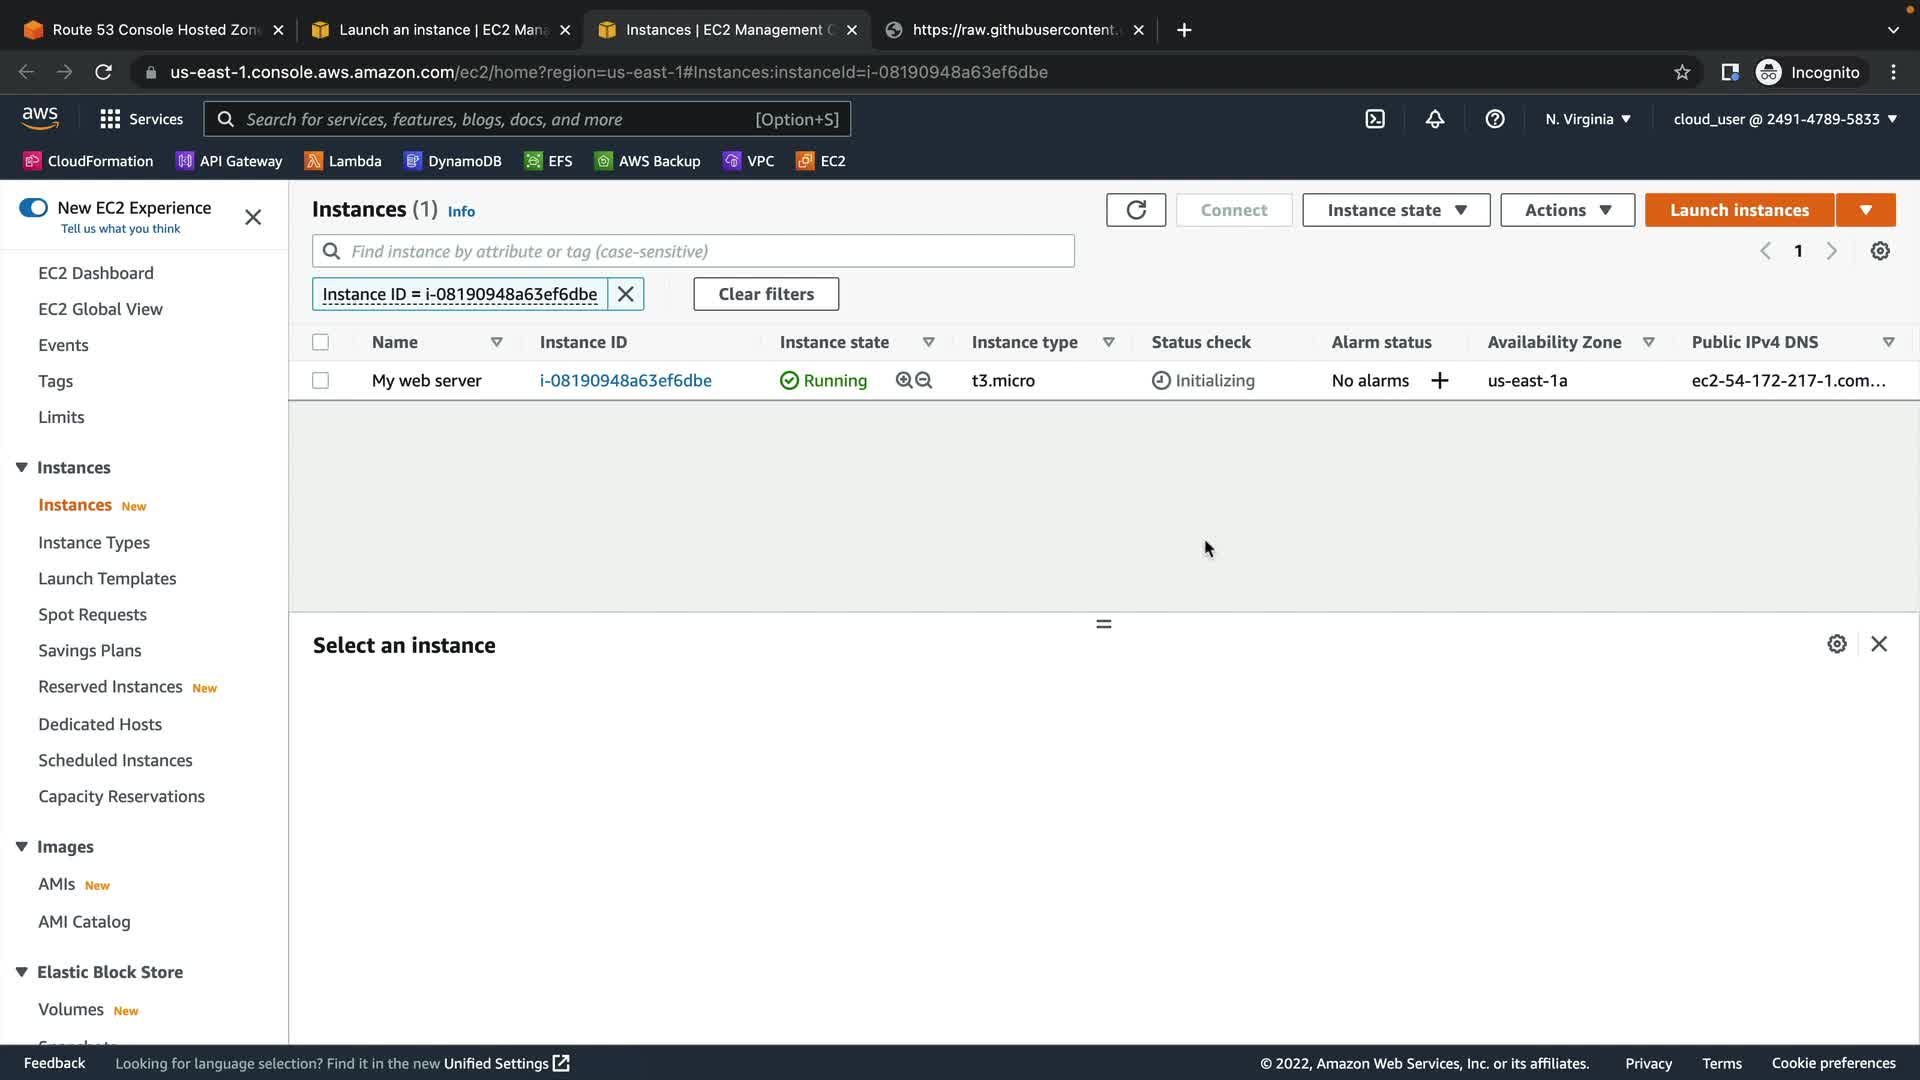This screenshot has width=1920, height=1080.
Task: Click the Clear filters button
Action: coord(766,294)
